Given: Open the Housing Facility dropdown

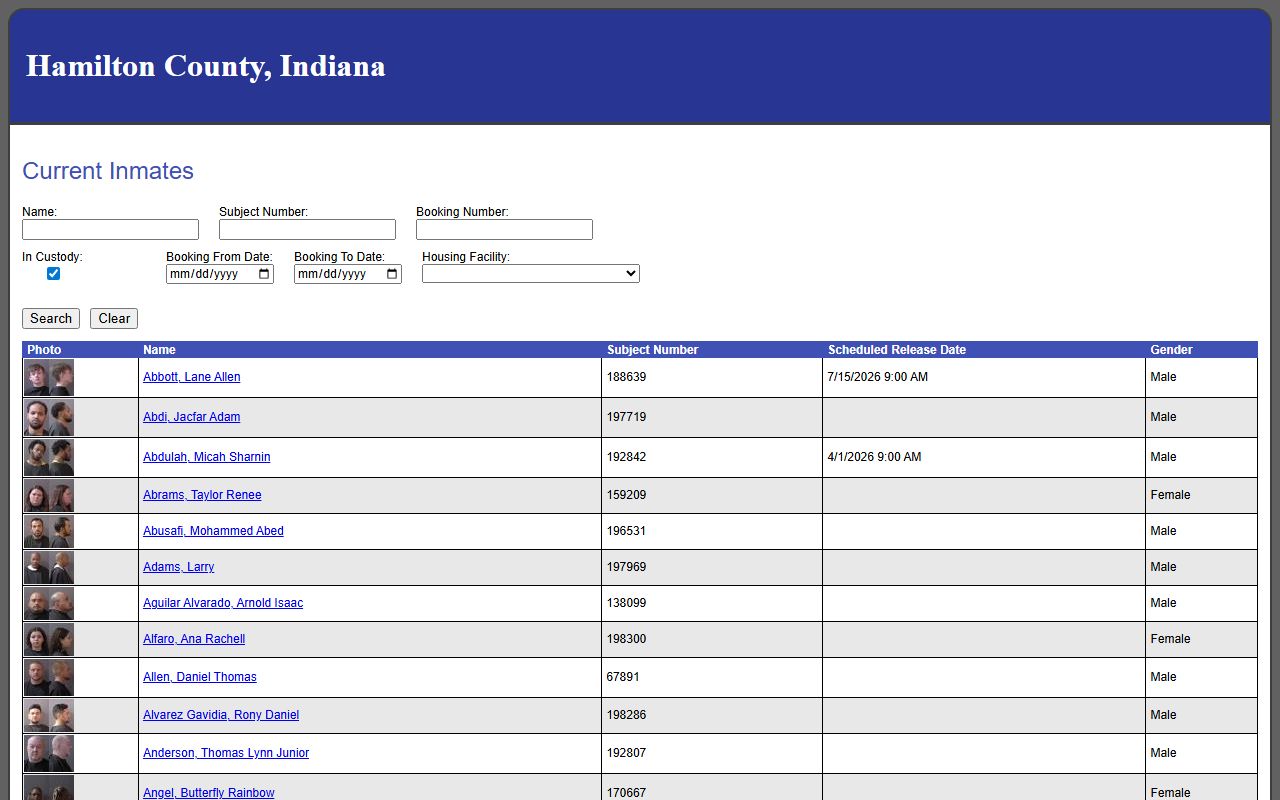Looking at the screenshot, I should [x=531, y=274].
